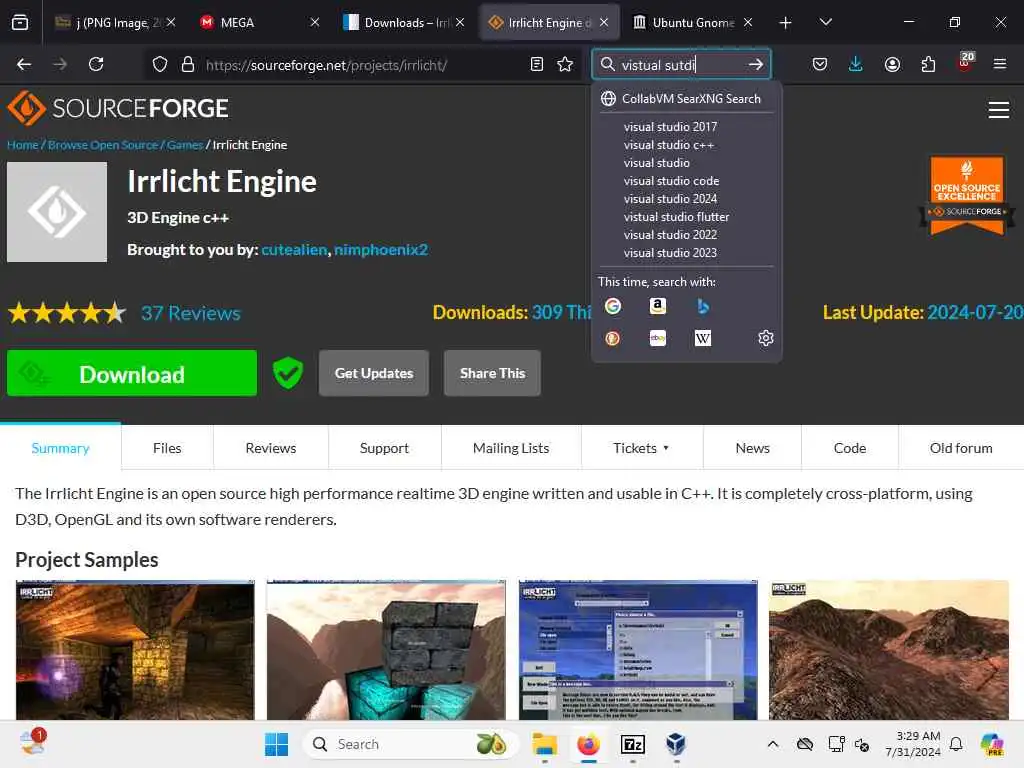Image resolution: width=1024 pixels, height=768 pixels.
Task: Search with Wikipedia engine icon
Action: [703, 338]
